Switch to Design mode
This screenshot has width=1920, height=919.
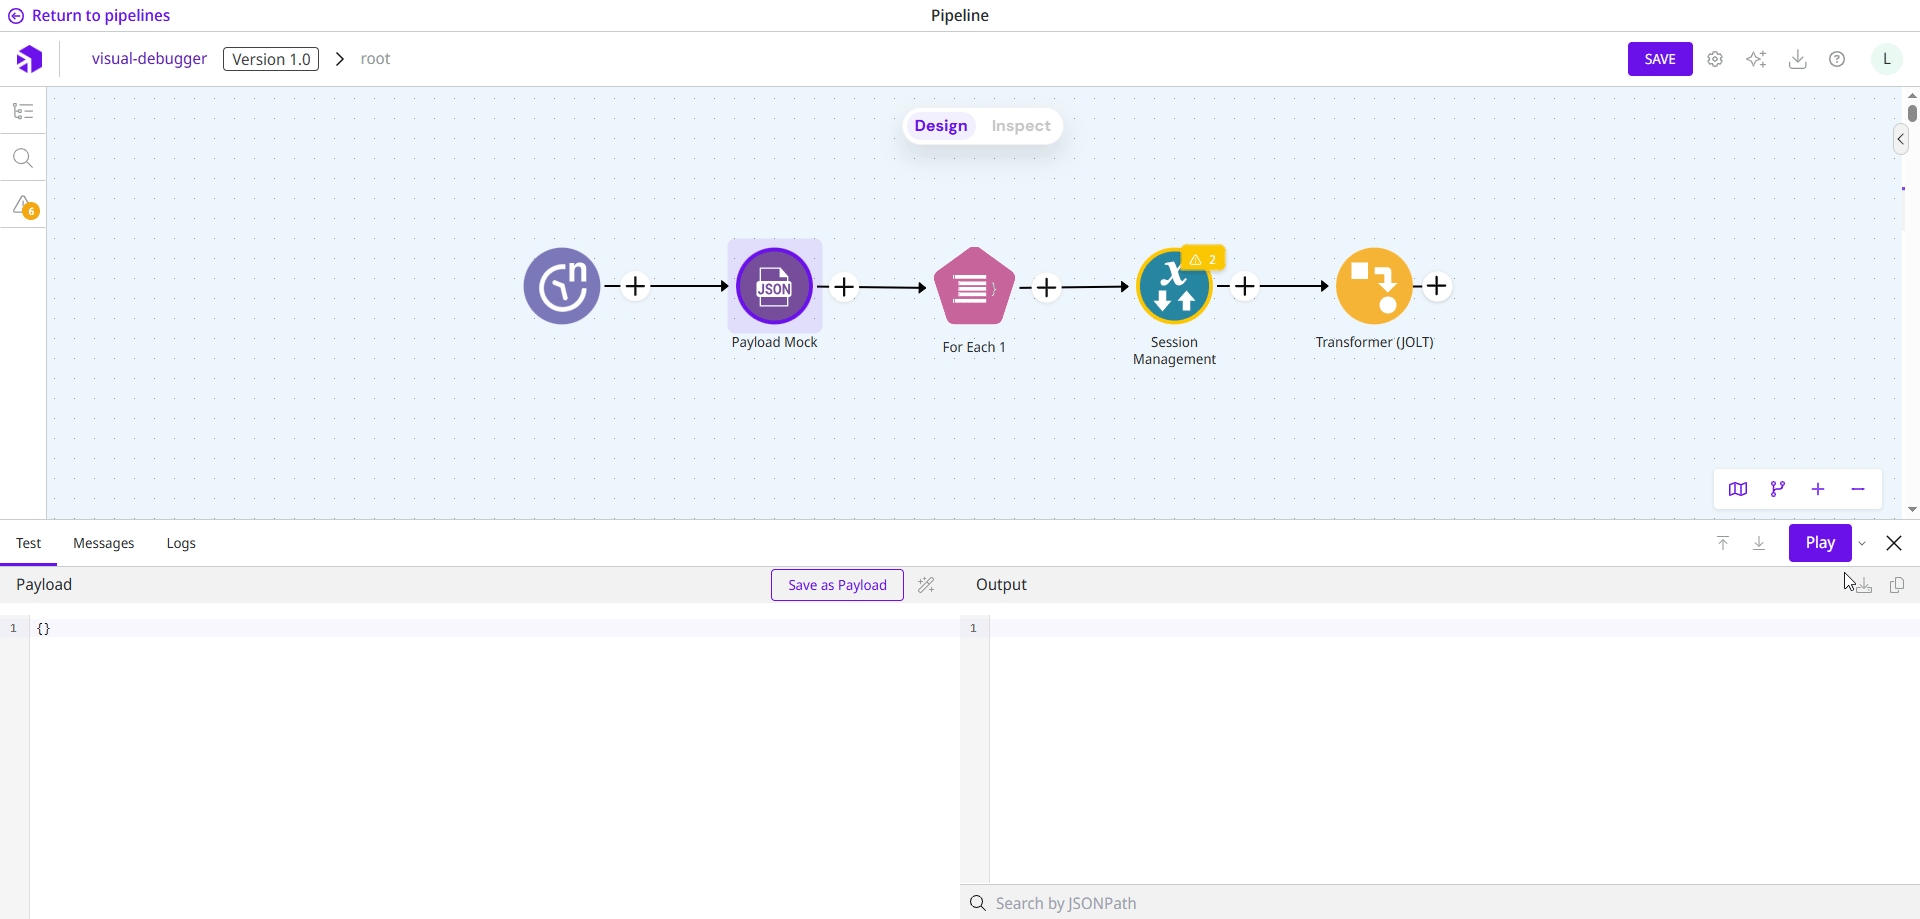[x=940, y=126]
